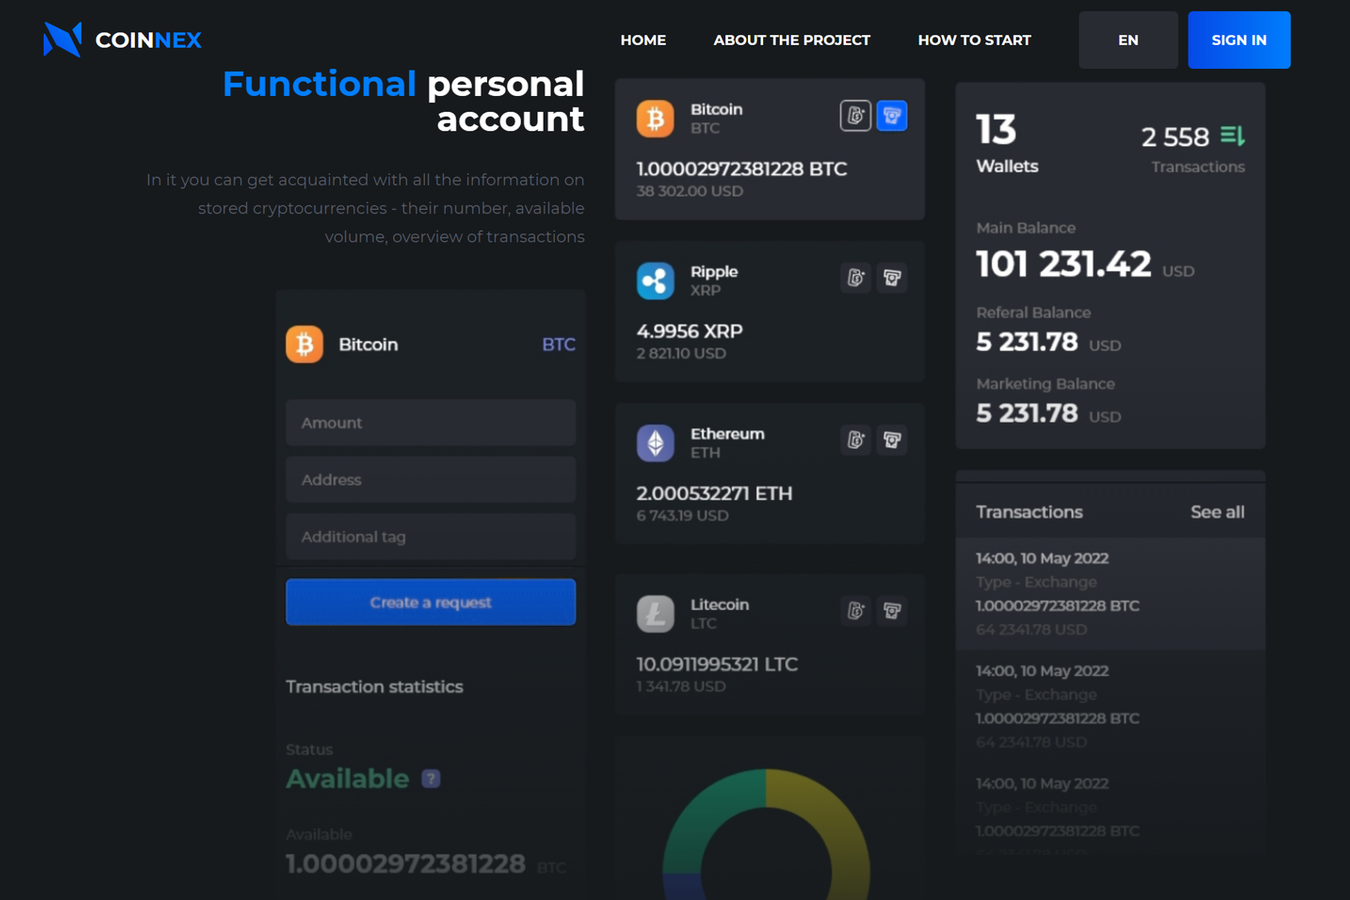Focus the Additional tag input field
This screenshot has width=1350, height=900.
(x=431, y=537)
